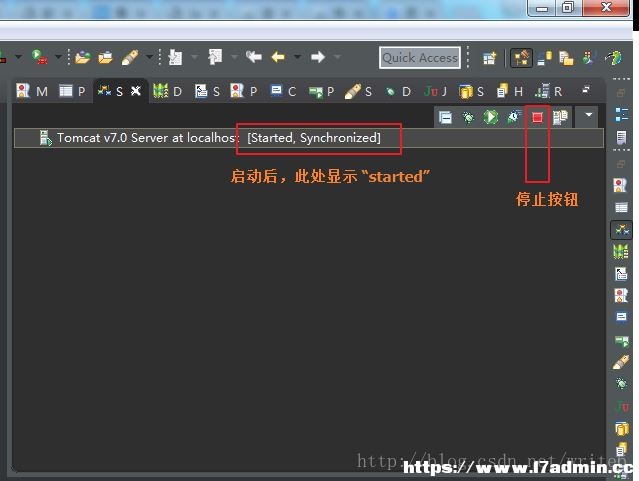Click the highlighted Servers icon in right sidebar
Screen dimensions: 639x481
[x=621, y=230]
